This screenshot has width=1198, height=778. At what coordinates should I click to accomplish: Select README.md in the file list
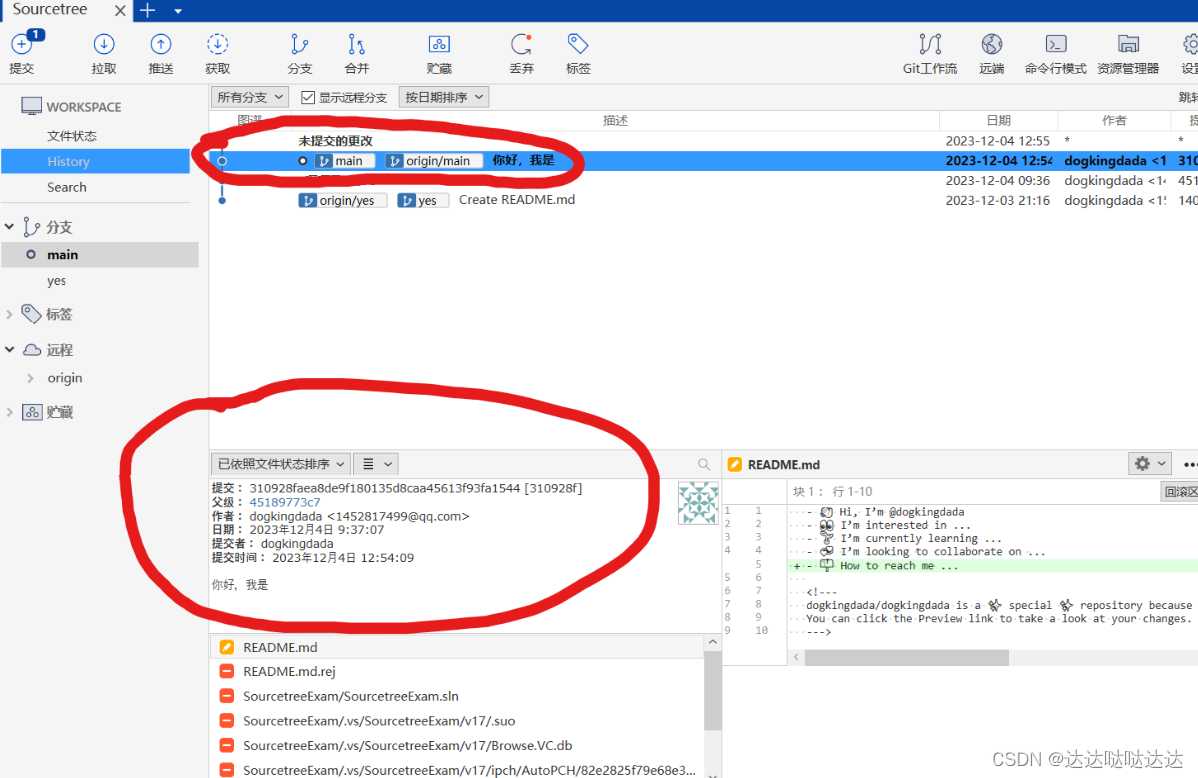click(457, 647)
